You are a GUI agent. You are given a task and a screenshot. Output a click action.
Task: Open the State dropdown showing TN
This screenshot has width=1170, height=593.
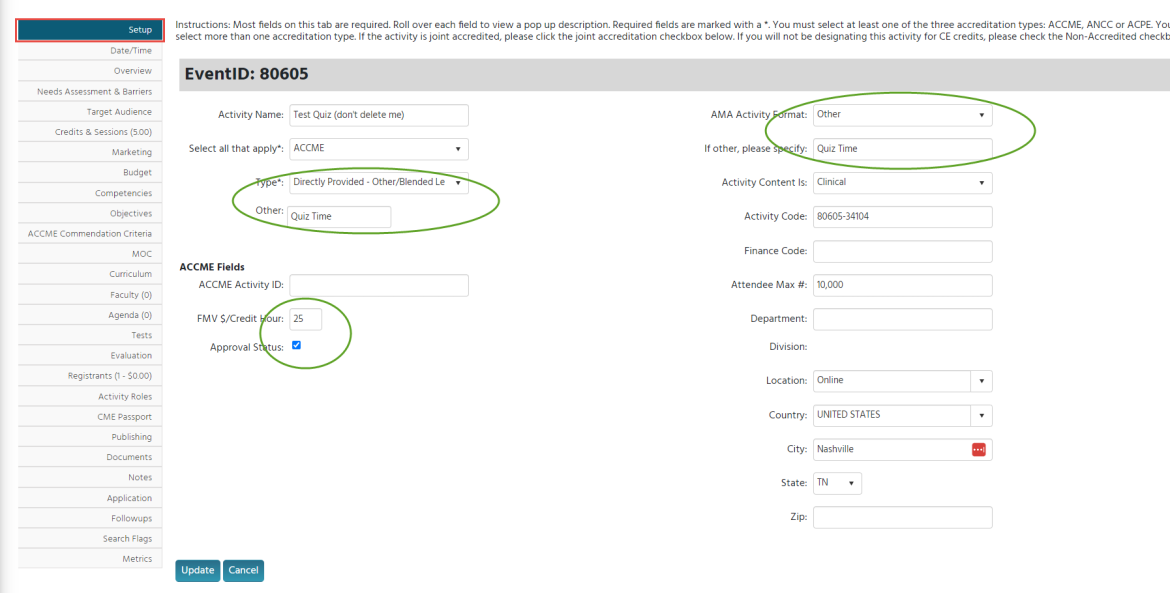click(x=837, y=484)
